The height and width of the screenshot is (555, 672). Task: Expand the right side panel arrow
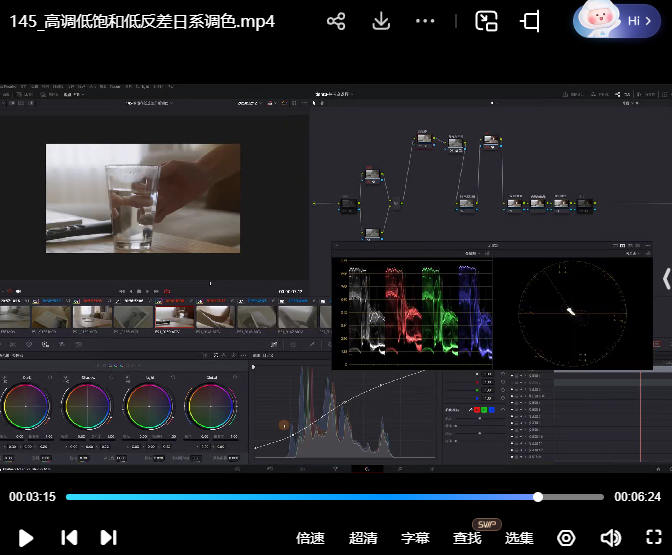[x=666, y=278]
